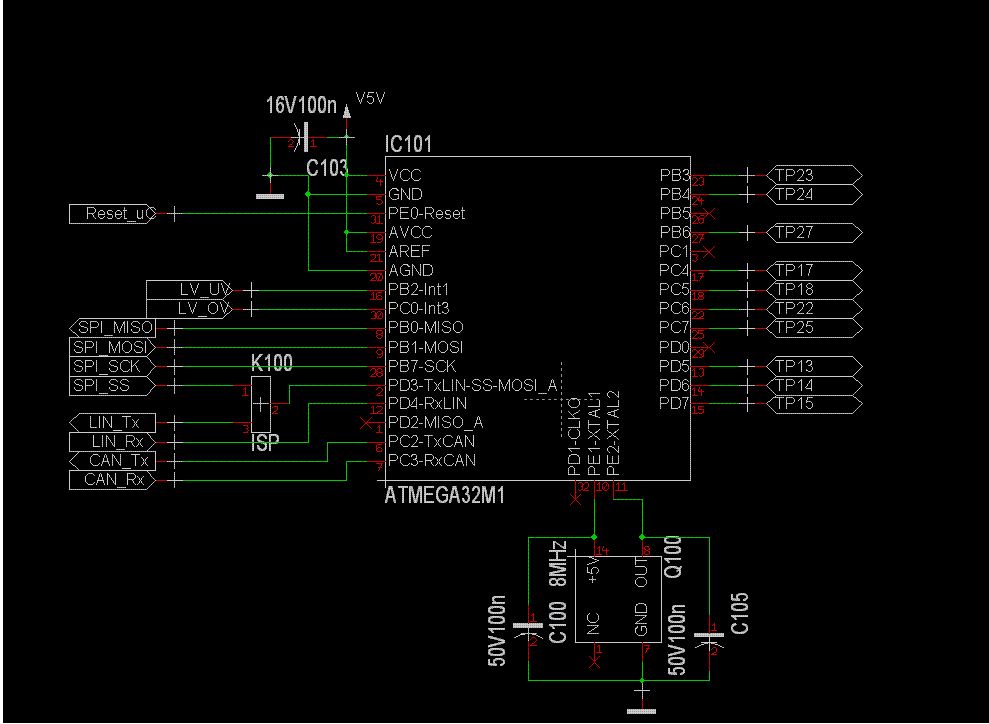
Task: Select the PC0-Int3 pin label
Action: coord(419,309)
